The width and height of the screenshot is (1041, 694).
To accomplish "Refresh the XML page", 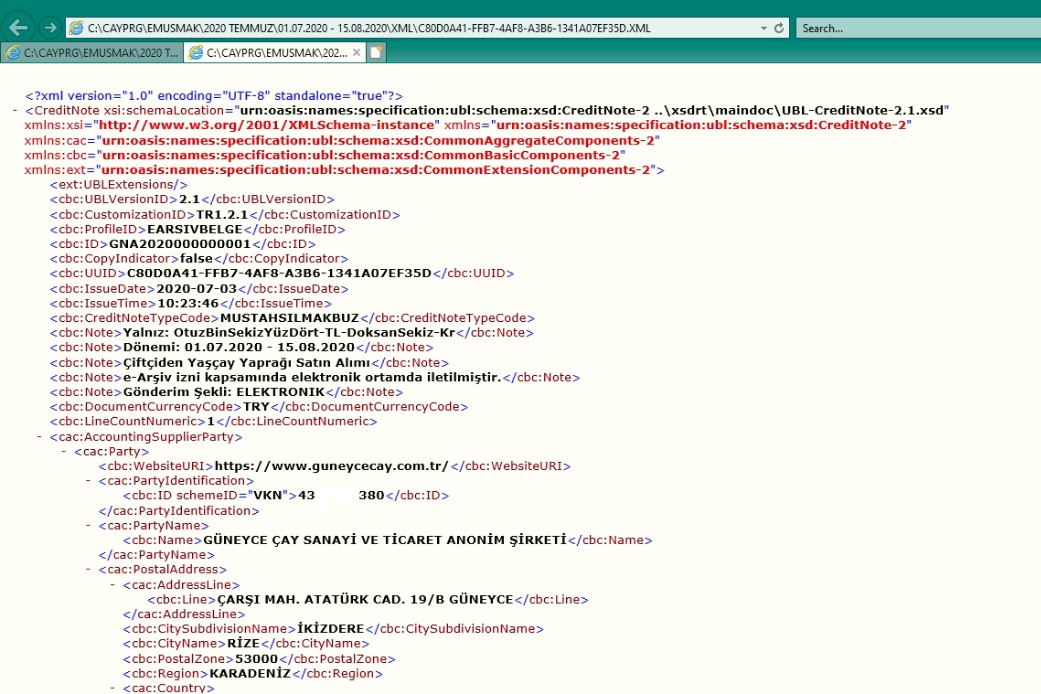I will pyautogui.click(x=779, y=28).
